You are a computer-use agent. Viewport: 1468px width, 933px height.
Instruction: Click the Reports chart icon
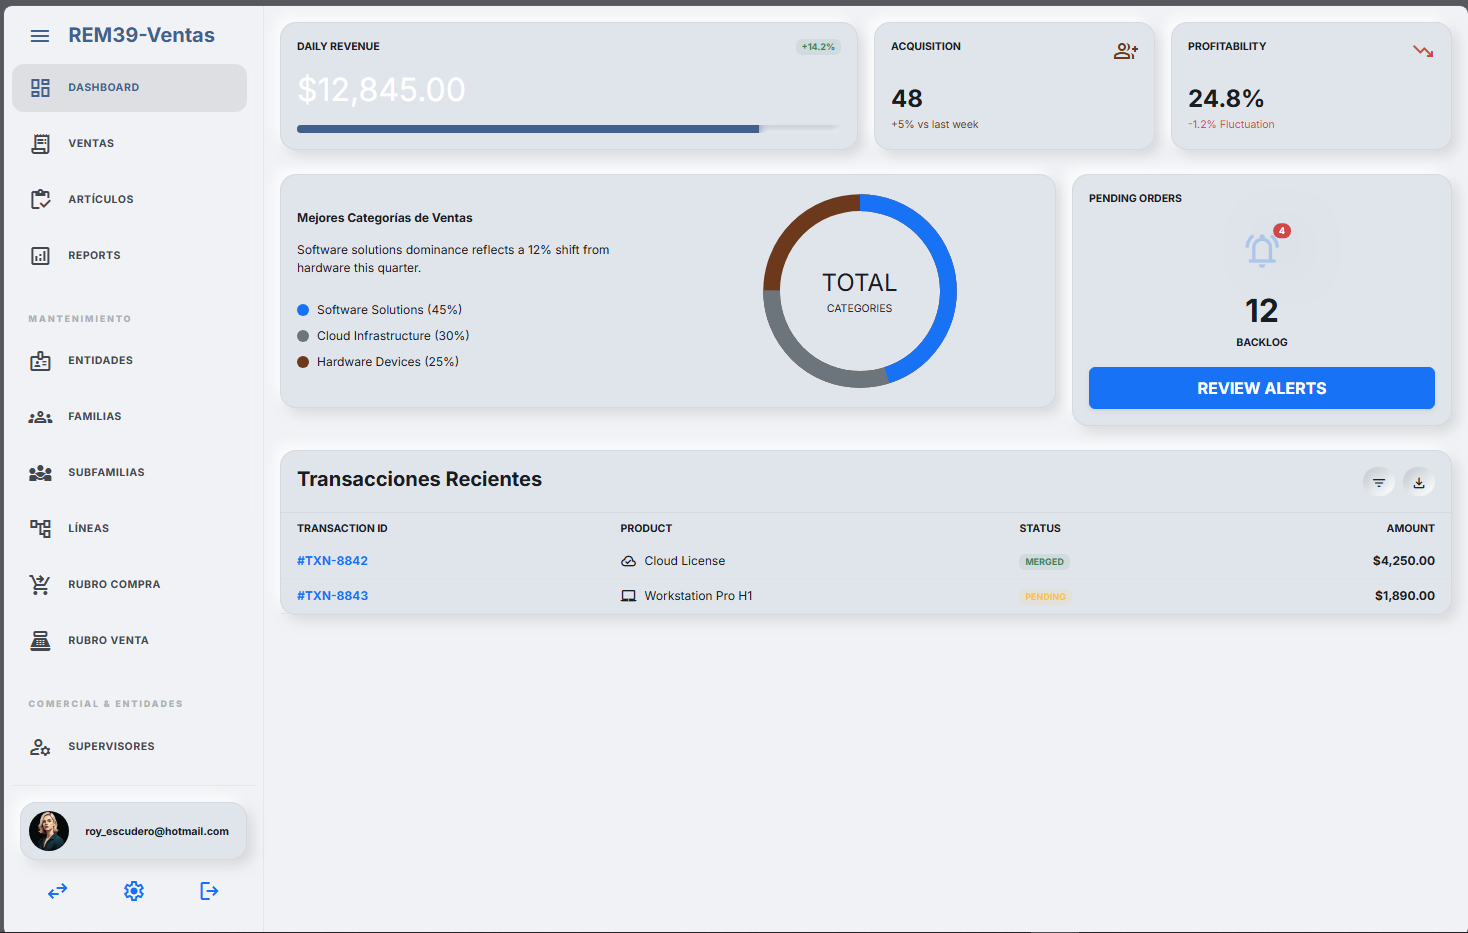coord(40,256)
